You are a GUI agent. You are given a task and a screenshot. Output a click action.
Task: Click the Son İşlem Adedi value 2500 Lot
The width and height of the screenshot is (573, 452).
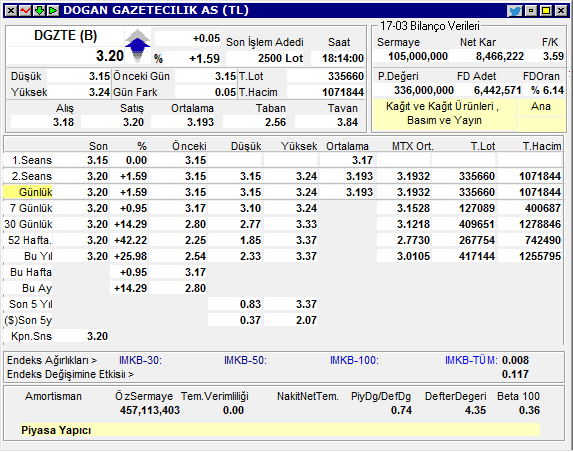point(280,58)
